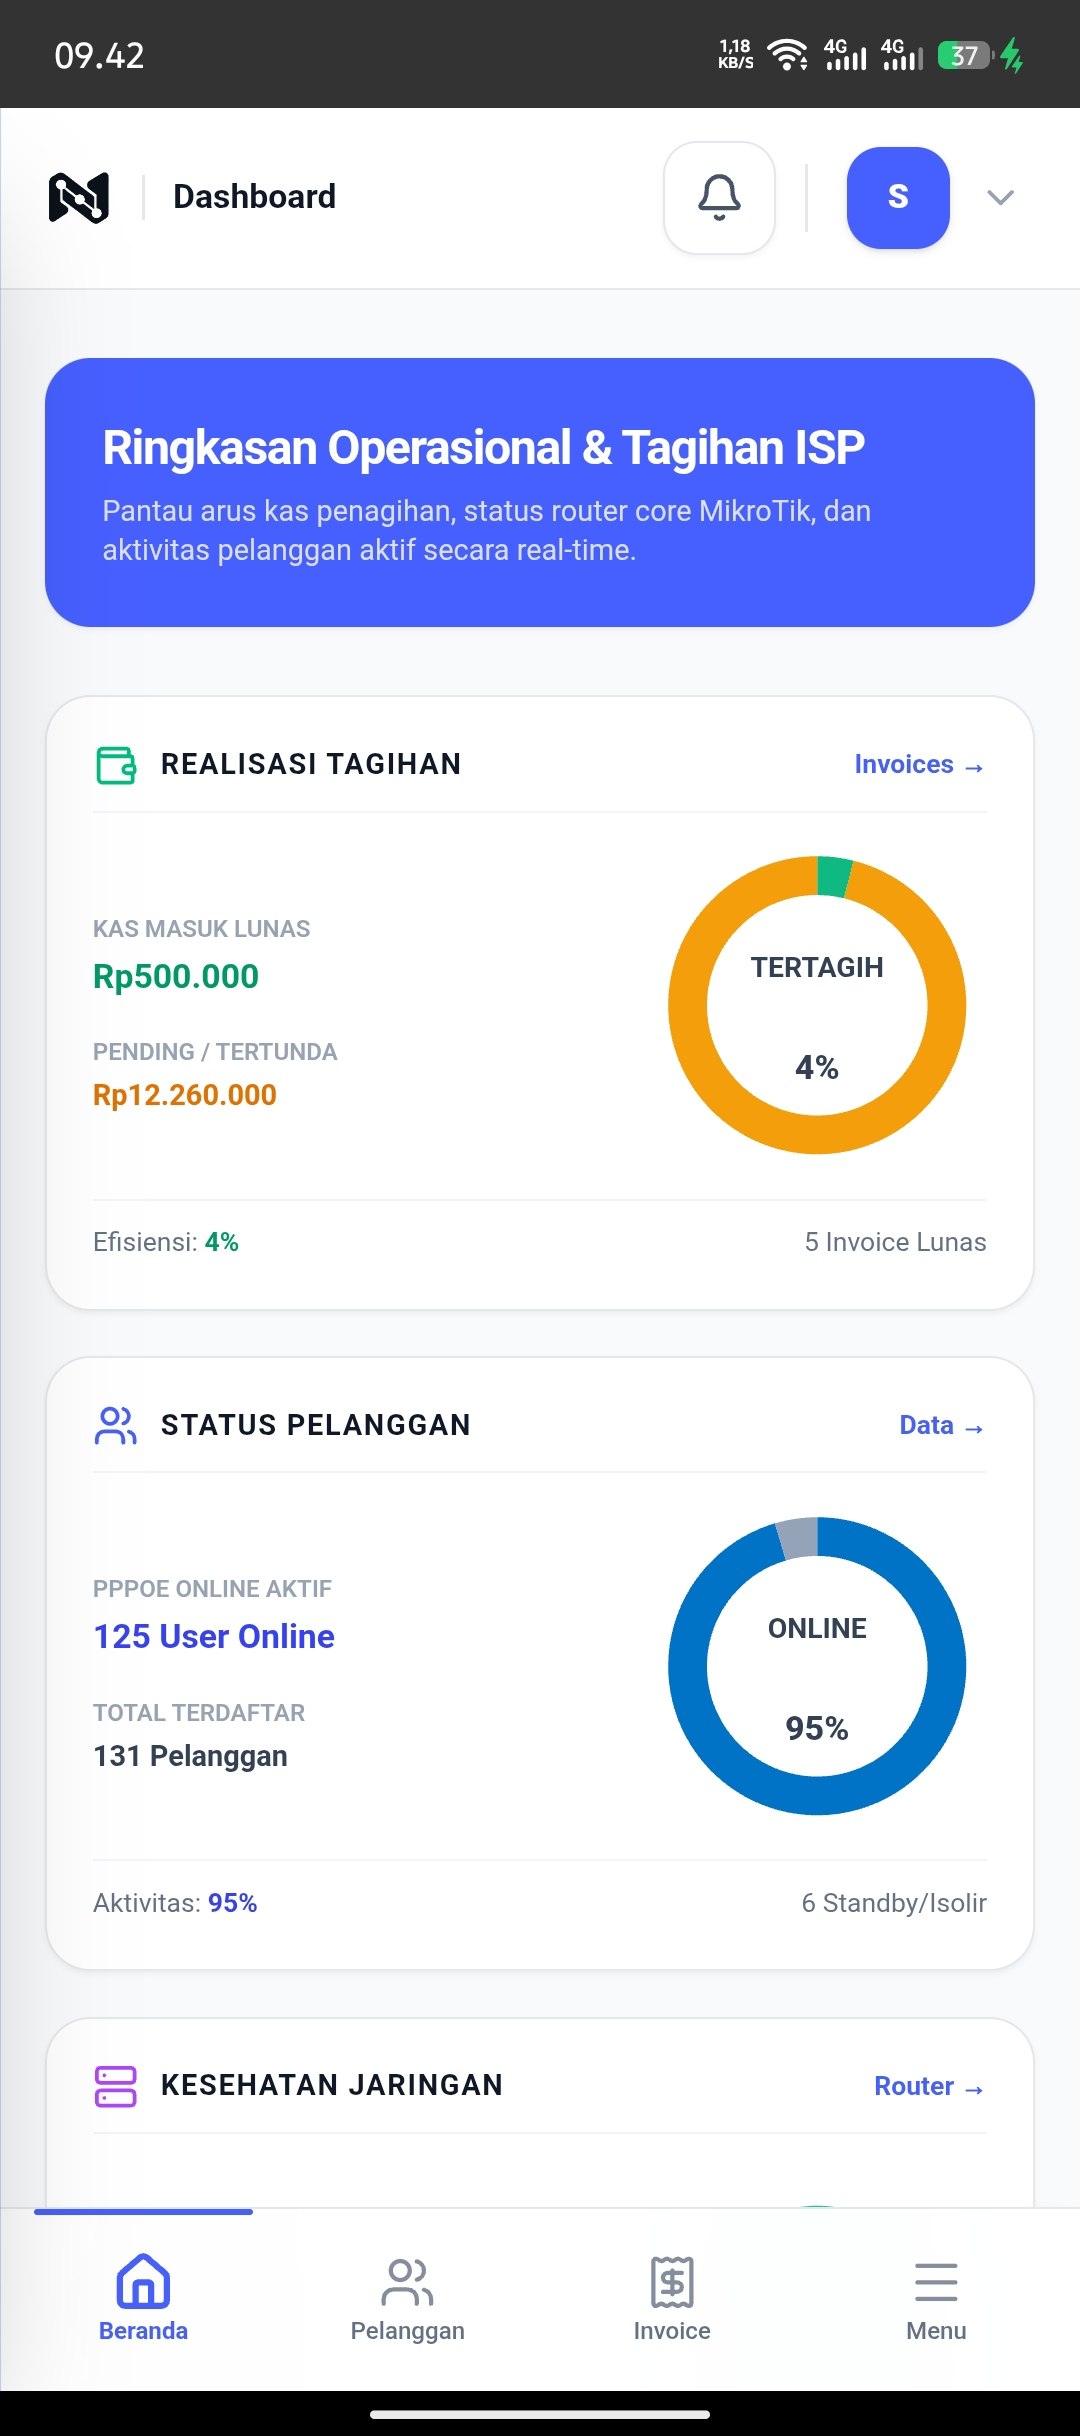Open the Router link
The height and width of the screenshot is (2436, 1080).
click(x=929, y=2086)
